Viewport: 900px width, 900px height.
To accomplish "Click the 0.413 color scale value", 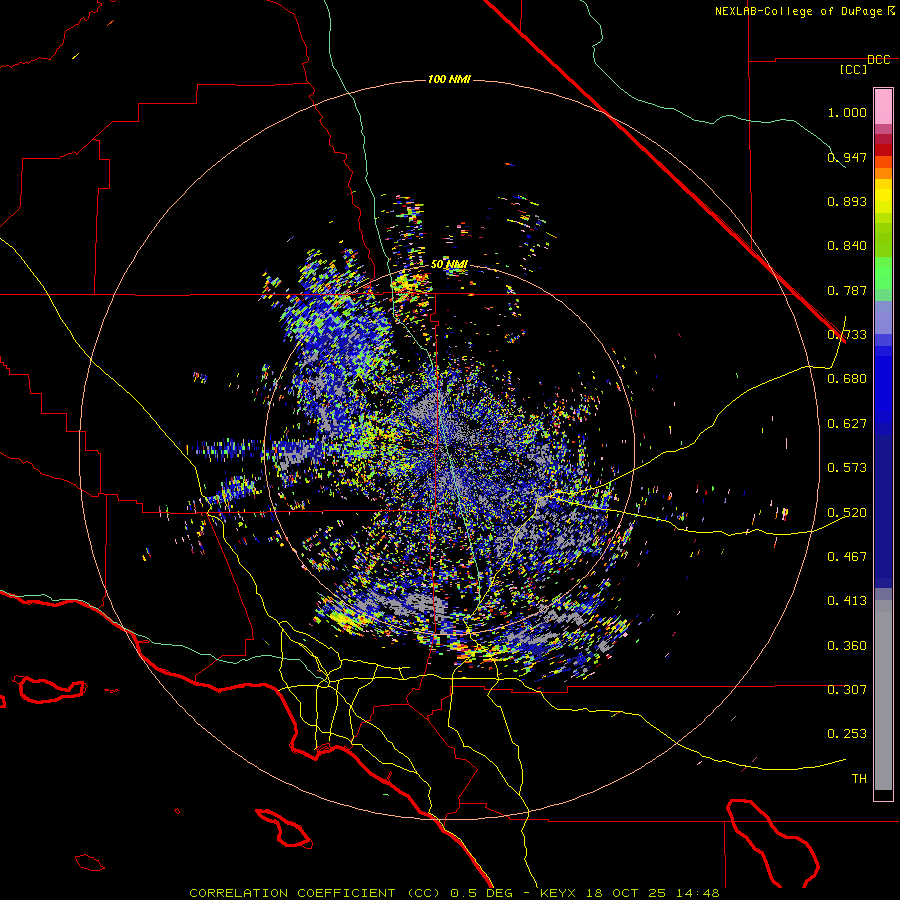I will 847,601.
